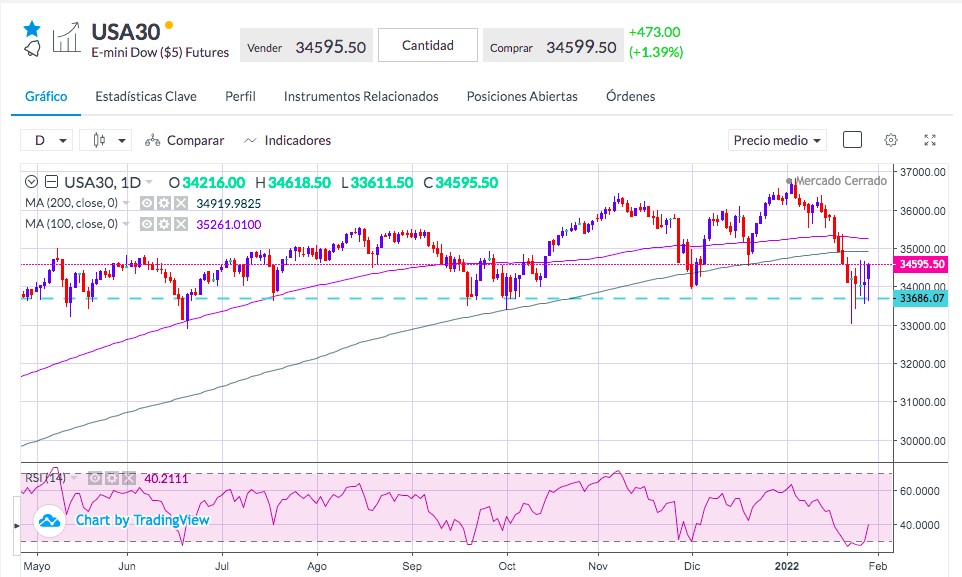962x577 pixels.
Task: Click the low value 33611.50
Action: point(382,183)
